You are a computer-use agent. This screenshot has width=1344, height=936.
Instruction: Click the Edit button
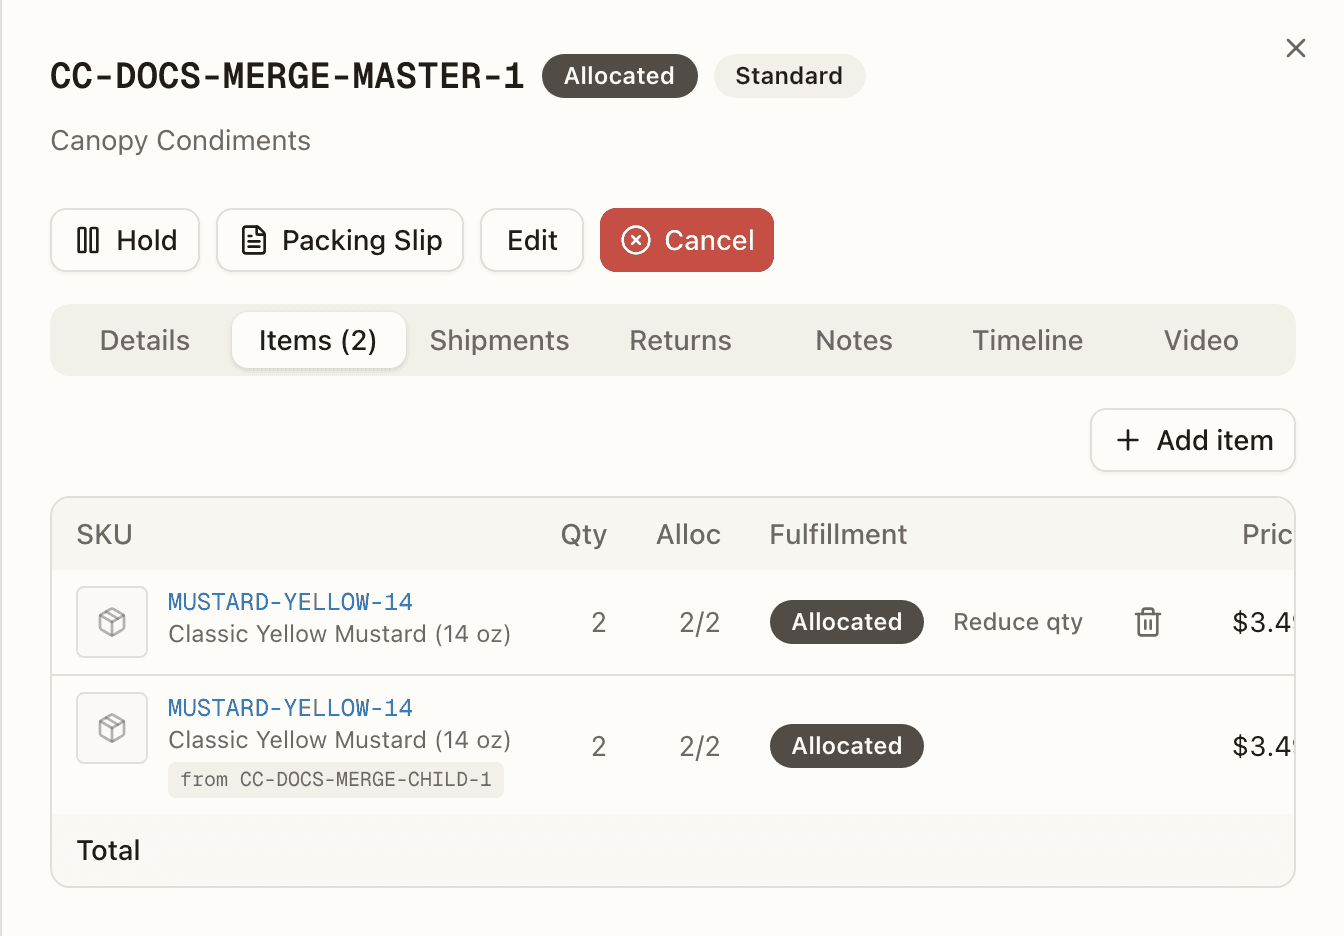pyautogui.click(x=532, y=240)
